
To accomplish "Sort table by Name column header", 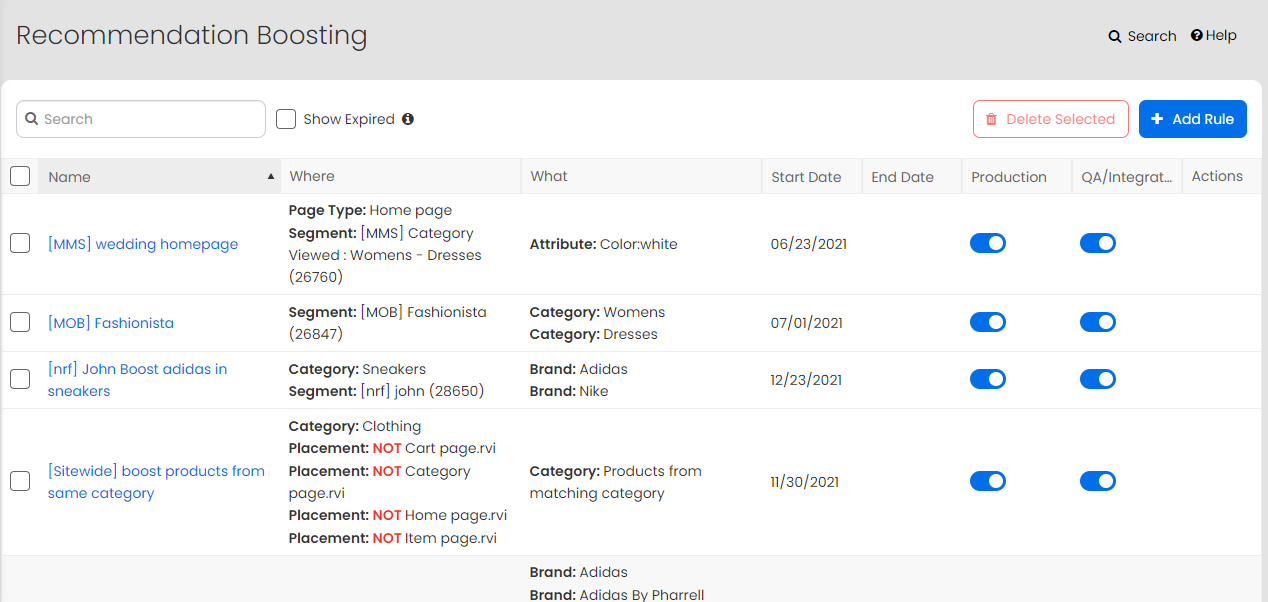I will (x=159, y=176).
